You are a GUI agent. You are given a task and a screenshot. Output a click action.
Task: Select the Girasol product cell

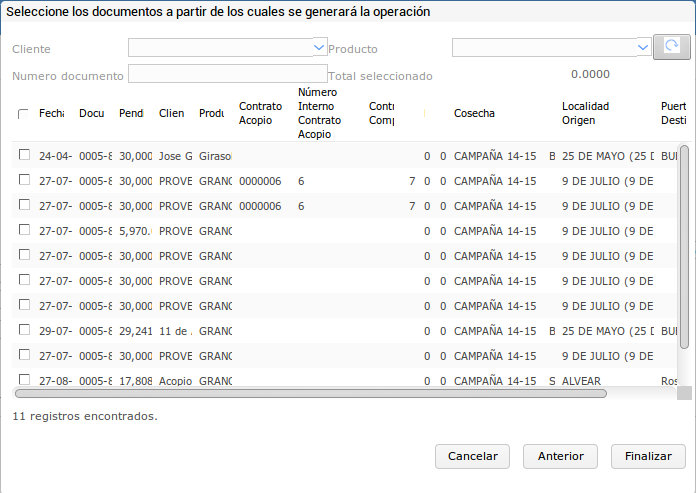pos(215,156)
